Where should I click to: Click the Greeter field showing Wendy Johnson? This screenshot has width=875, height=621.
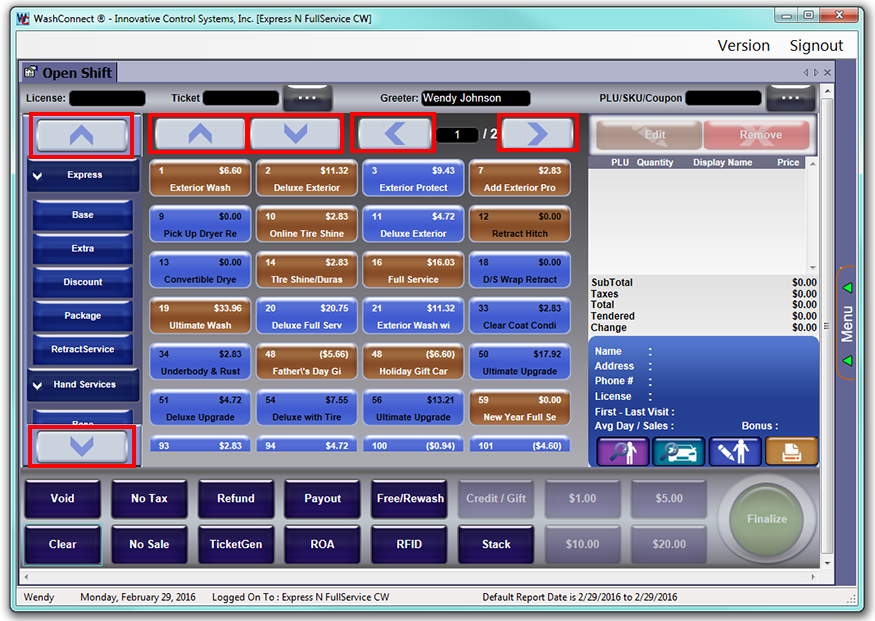point(474,98)
